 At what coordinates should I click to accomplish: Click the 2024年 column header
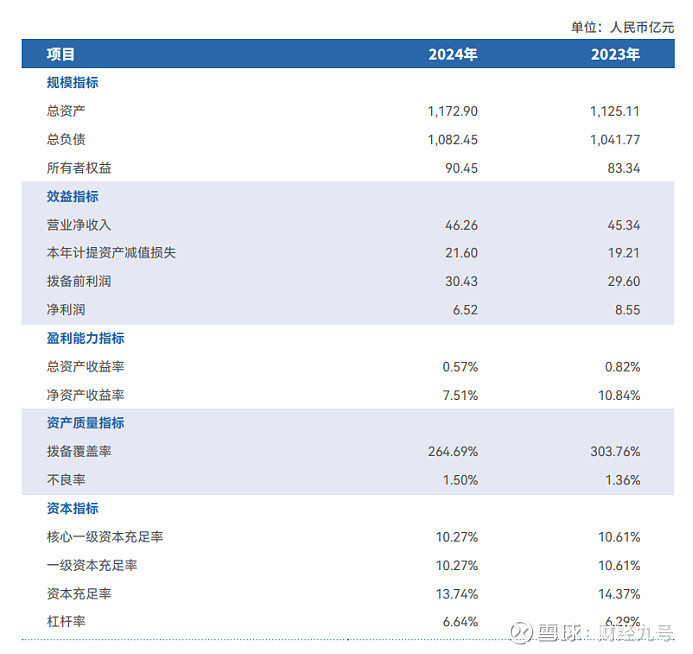(453, 54)
